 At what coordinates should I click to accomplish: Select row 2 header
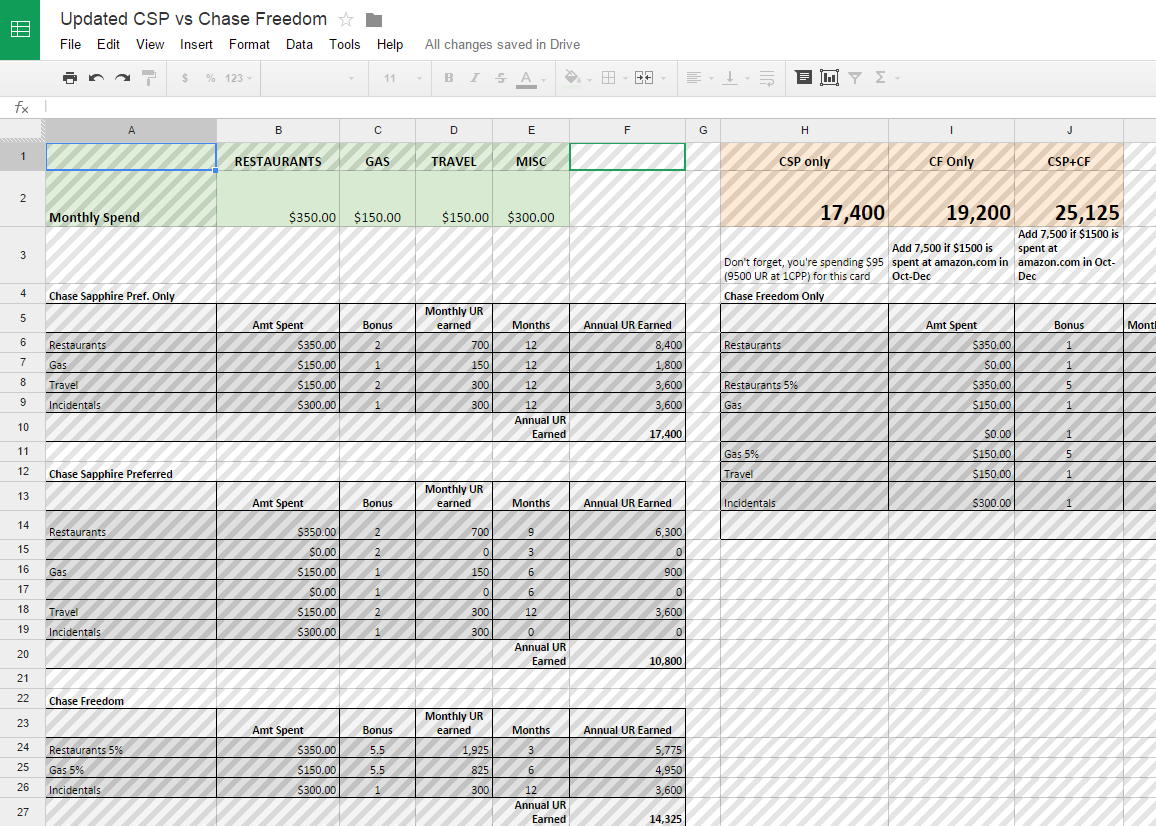(23, 198)
